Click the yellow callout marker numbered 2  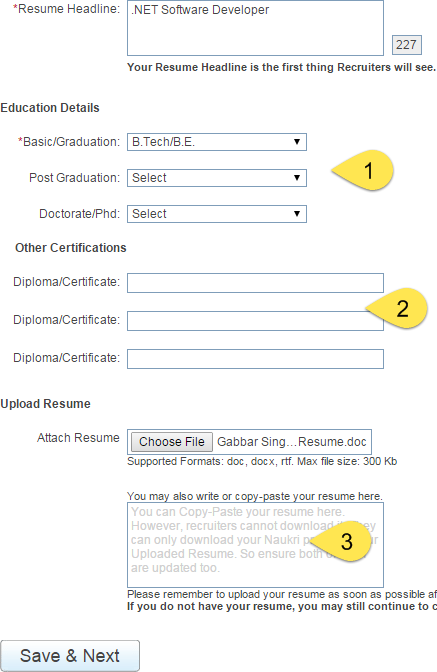(397, 308)
